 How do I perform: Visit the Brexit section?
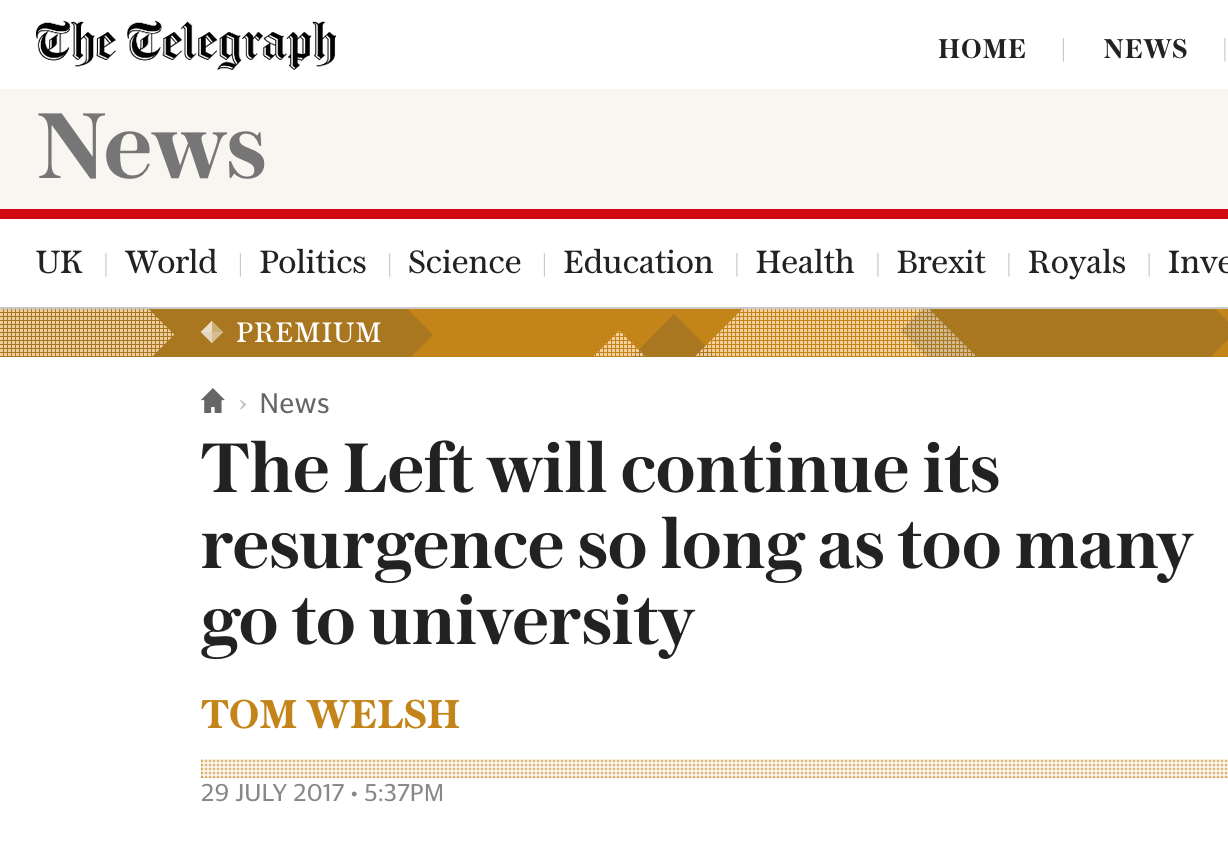point(941,262)
